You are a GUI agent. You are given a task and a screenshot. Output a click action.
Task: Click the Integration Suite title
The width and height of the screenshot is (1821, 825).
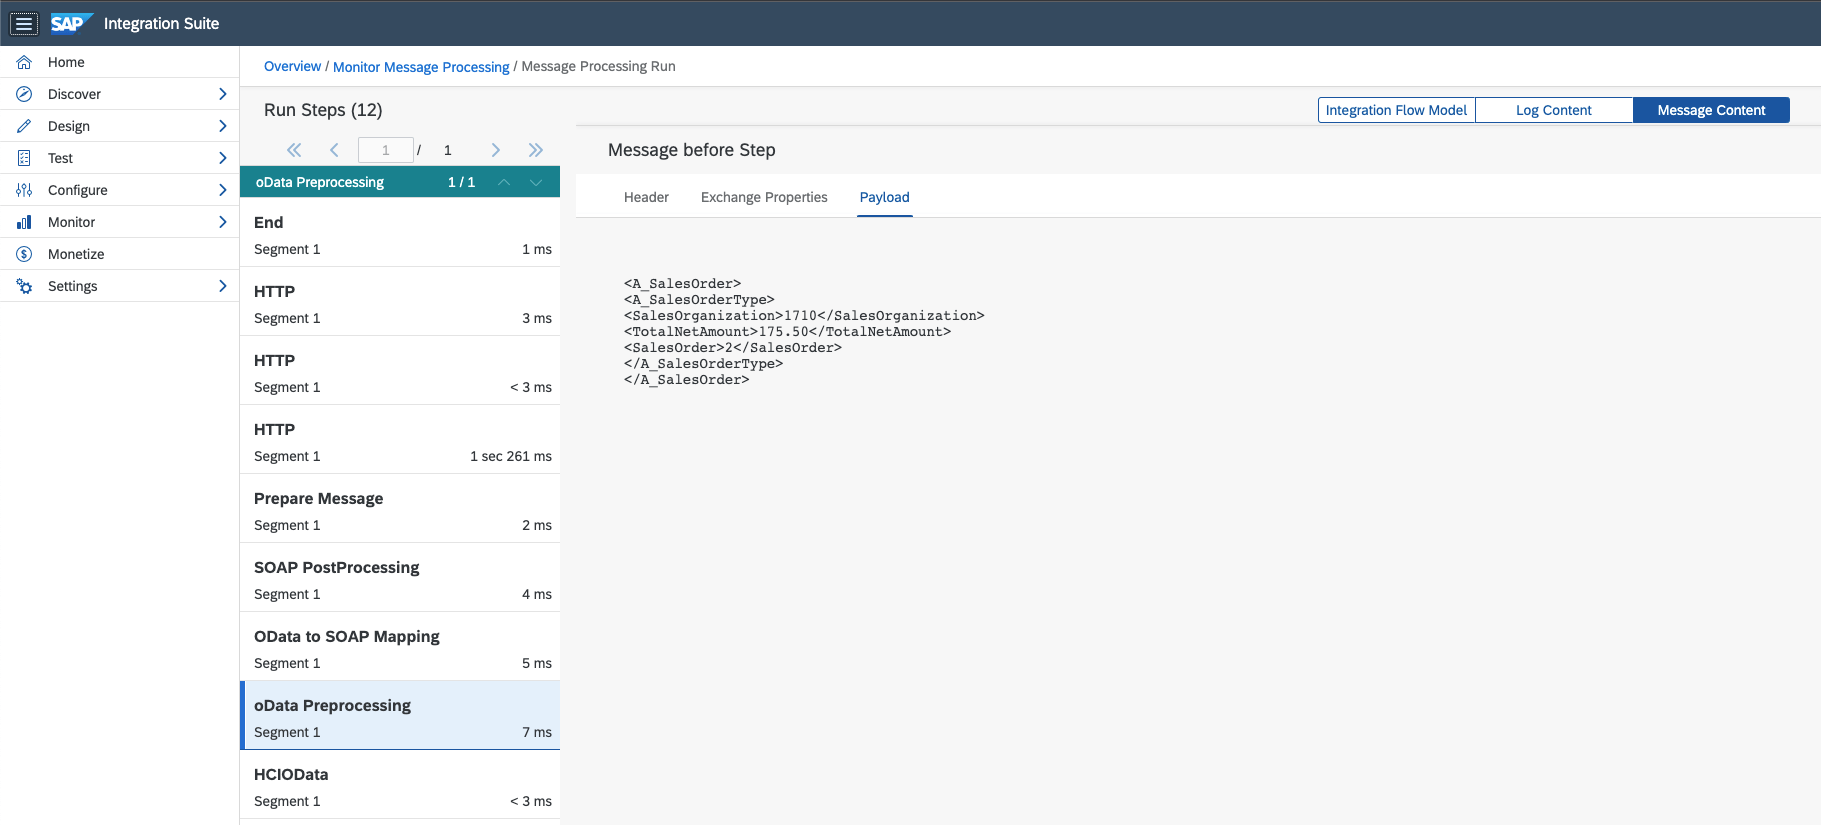pos(161,23)
